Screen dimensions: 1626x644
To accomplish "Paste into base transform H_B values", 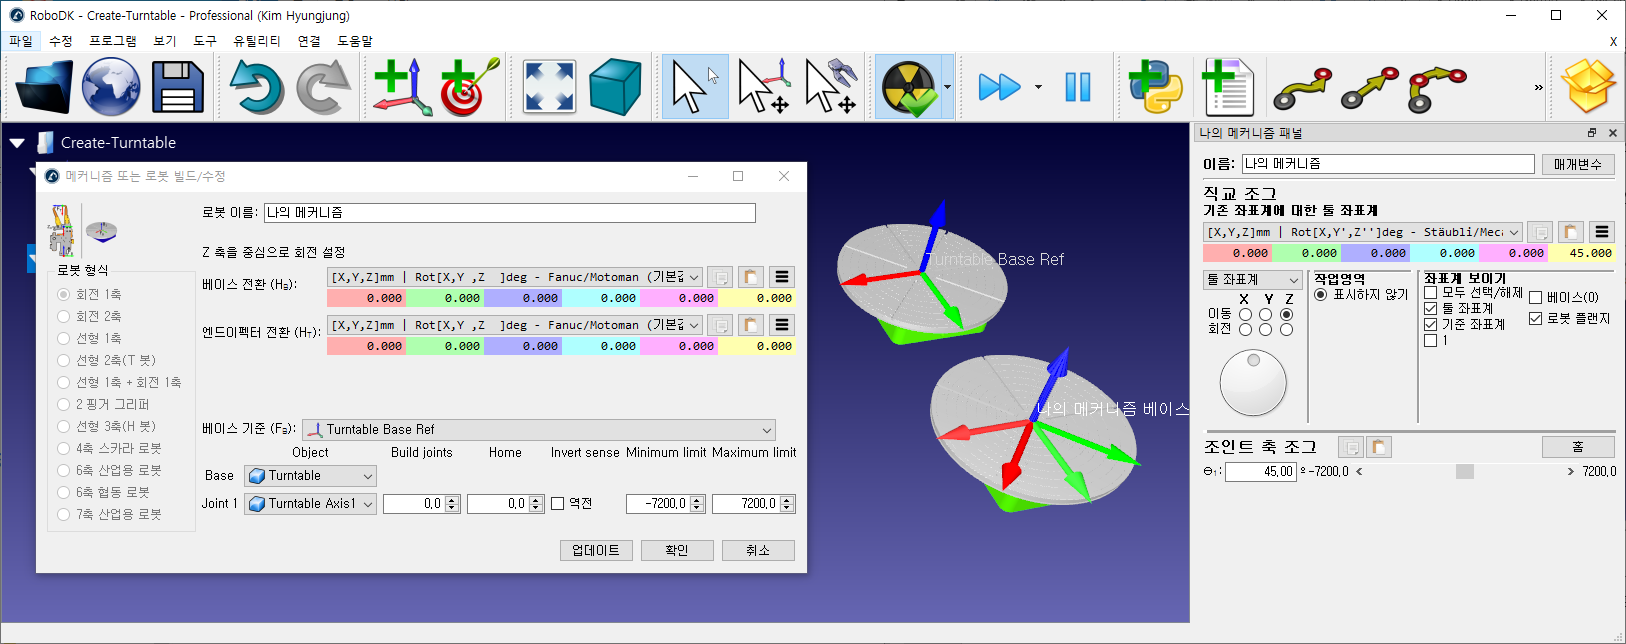I will pos(751,277).
